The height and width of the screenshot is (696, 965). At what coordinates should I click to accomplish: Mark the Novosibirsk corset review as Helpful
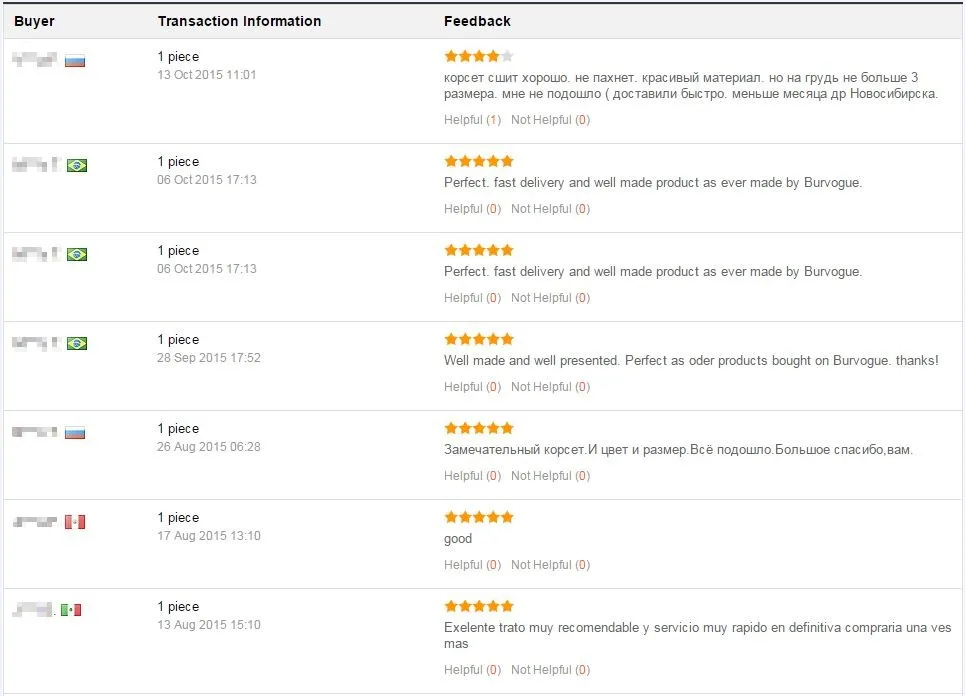[472, 120]
